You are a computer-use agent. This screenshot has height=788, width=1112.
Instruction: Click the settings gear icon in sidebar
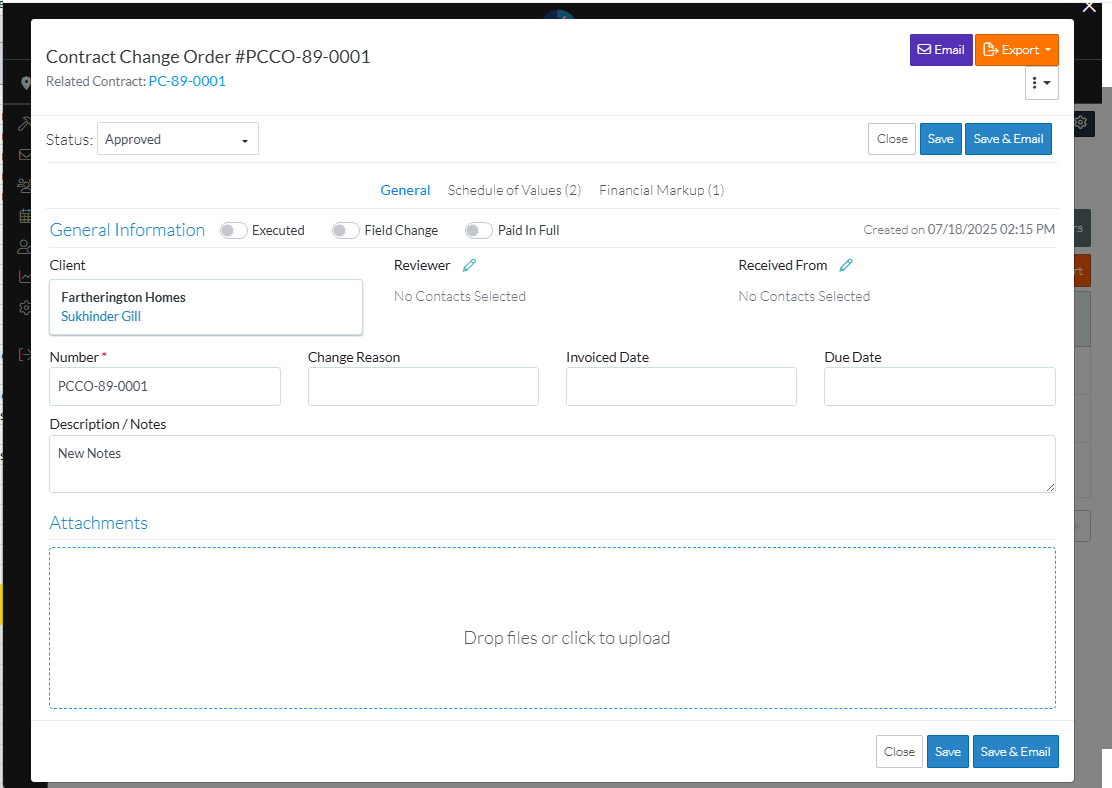26,308
